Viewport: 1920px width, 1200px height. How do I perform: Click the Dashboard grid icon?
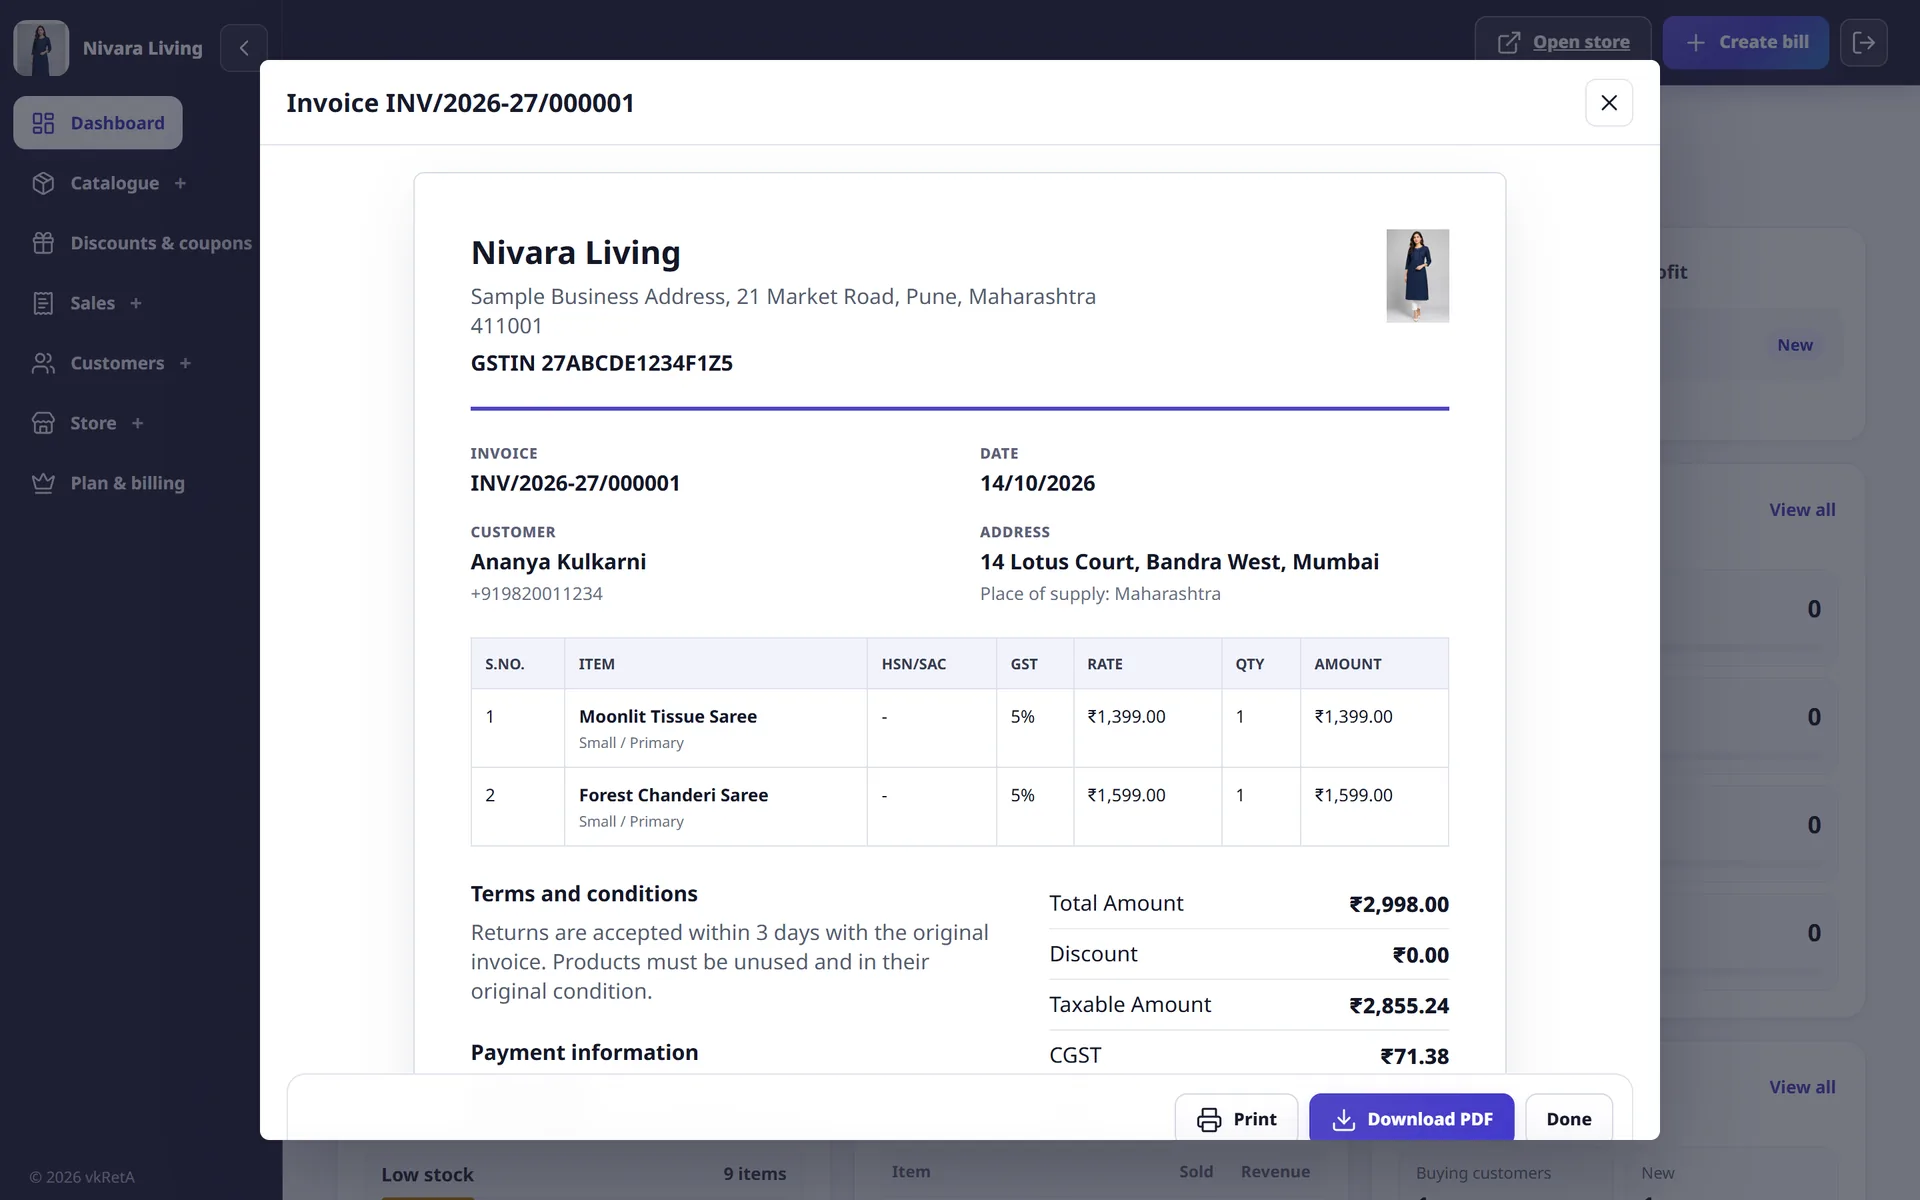pyautogui.click(x=43, y=123)
